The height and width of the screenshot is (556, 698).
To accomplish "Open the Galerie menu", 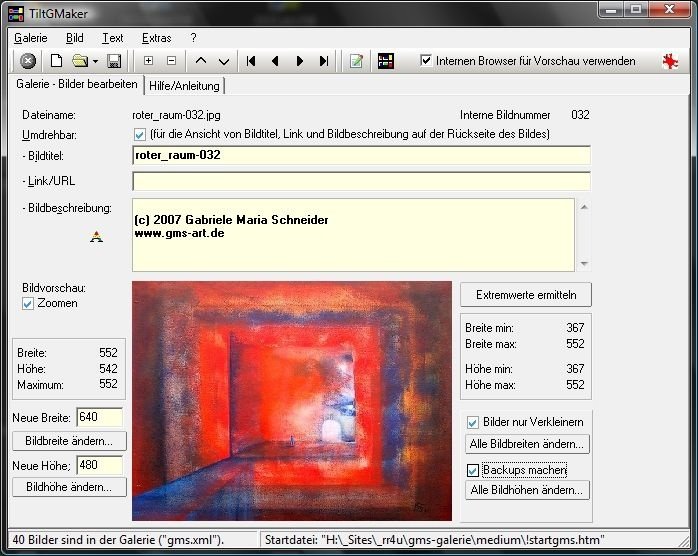I will [31, 38].
